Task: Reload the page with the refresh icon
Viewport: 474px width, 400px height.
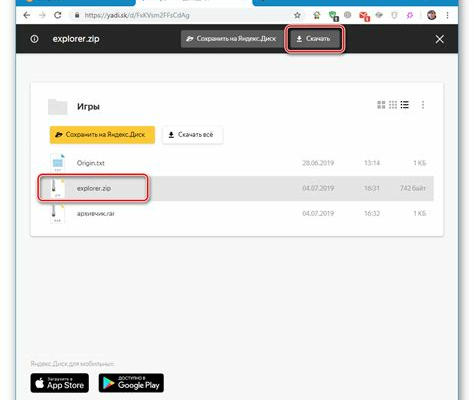Action: pos(58,15)
